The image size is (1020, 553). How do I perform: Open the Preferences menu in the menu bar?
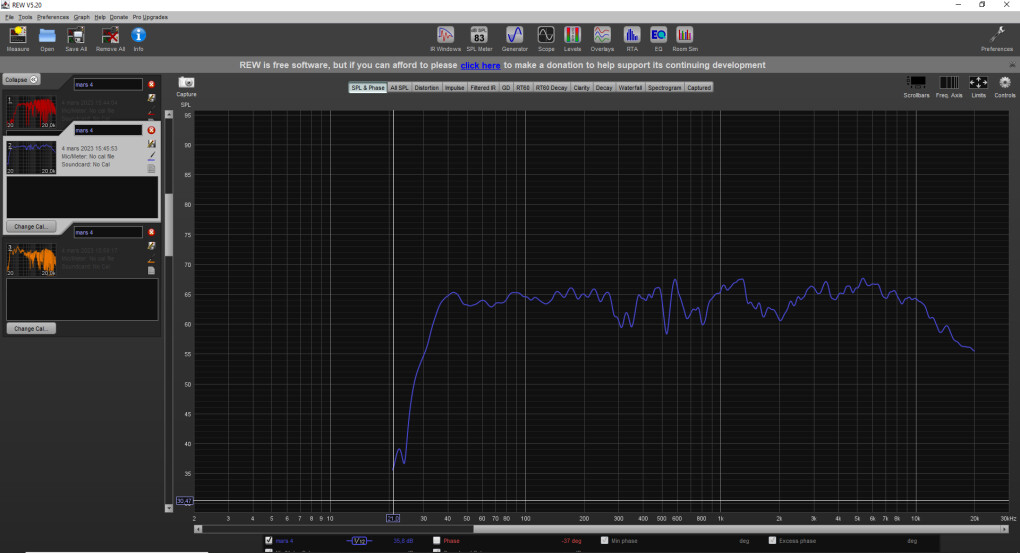click(53, 18)
